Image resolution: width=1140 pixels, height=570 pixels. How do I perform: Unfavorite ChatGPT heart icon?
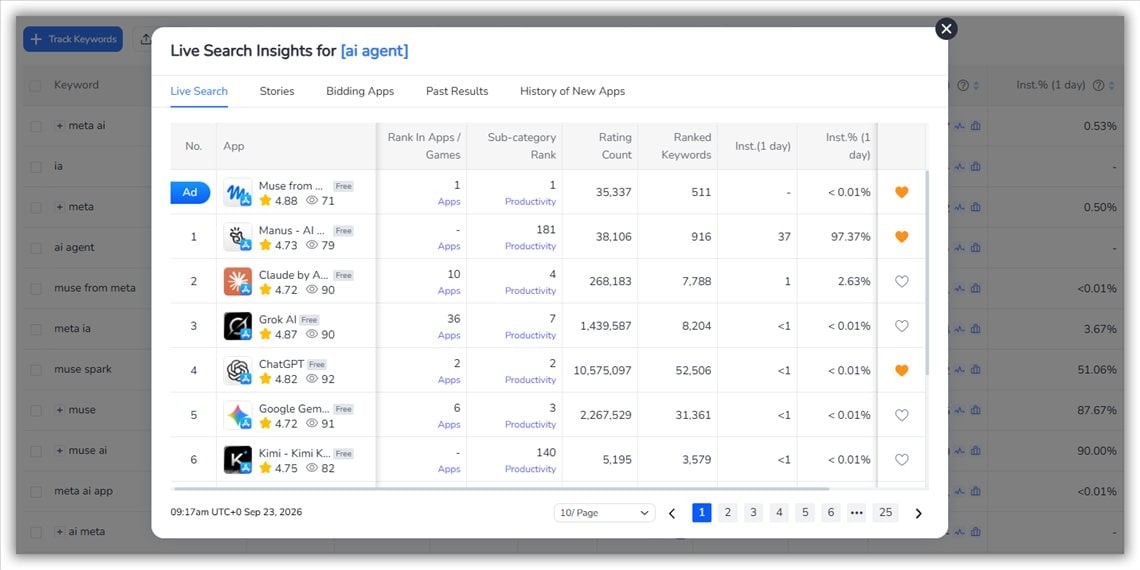pyautogui.click(x=902, y=371)
